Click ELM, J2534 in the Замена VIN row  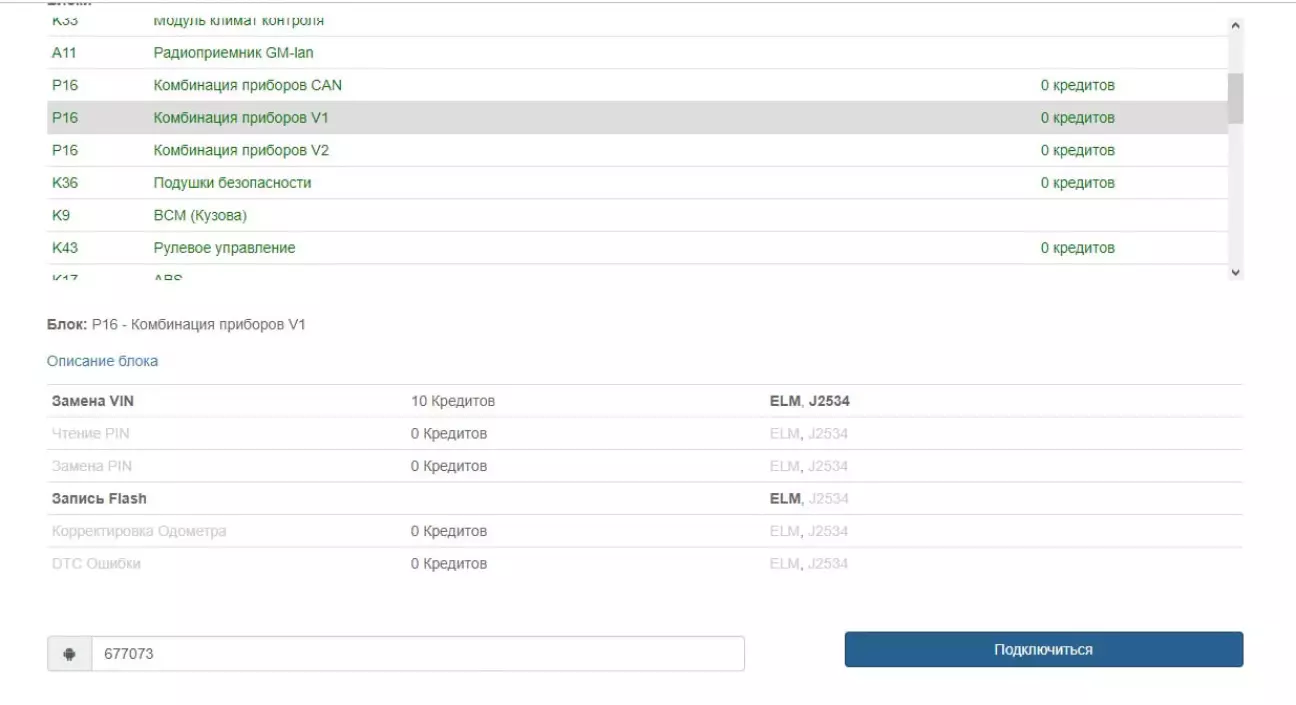point(810,401)
